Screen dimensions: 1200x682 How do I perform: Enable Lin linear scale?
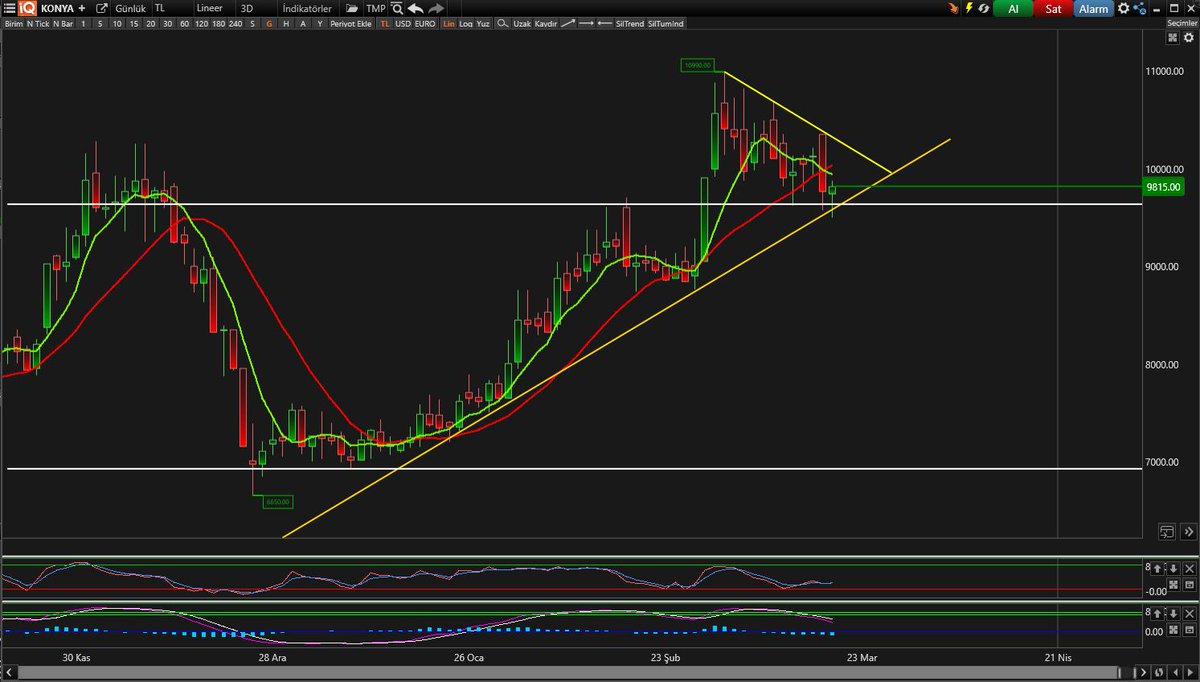coord(449,22)
